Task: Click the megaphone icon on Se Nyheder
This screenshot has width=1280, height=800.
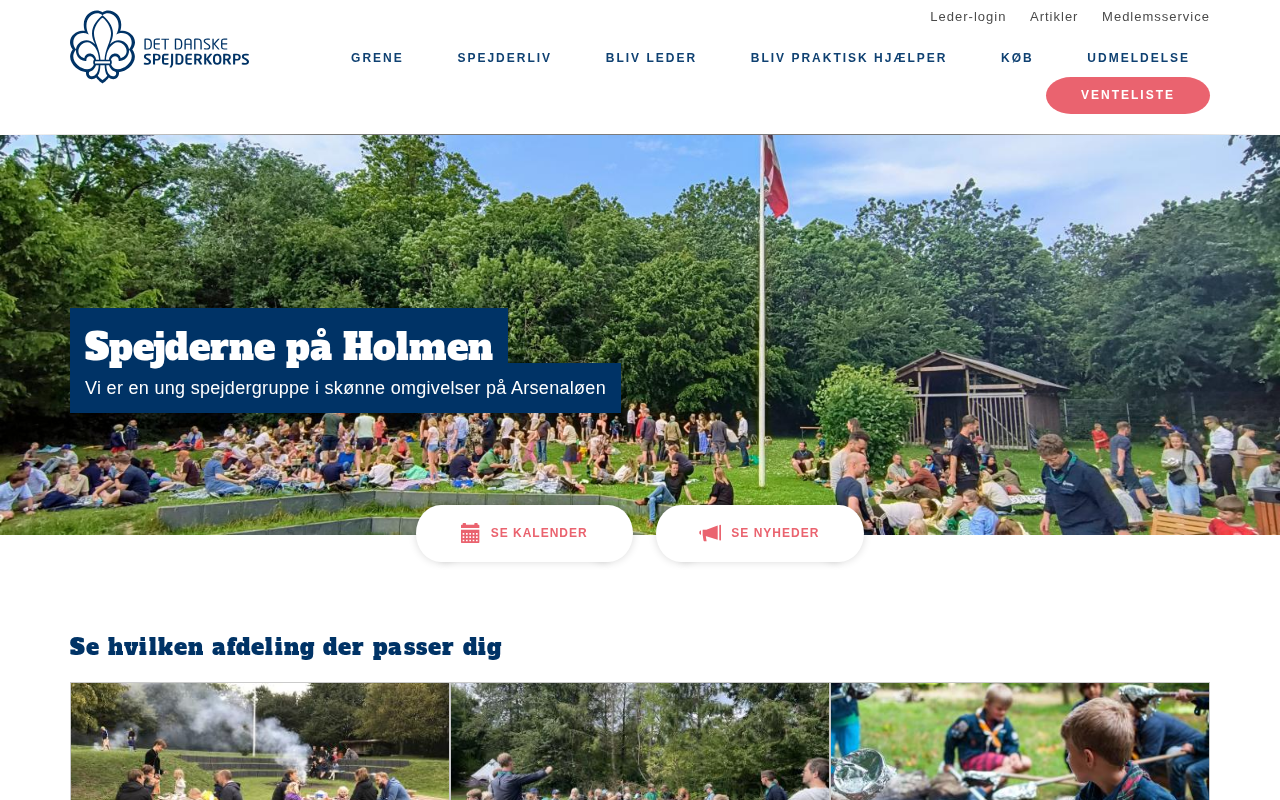Action: tap(710, 533)
